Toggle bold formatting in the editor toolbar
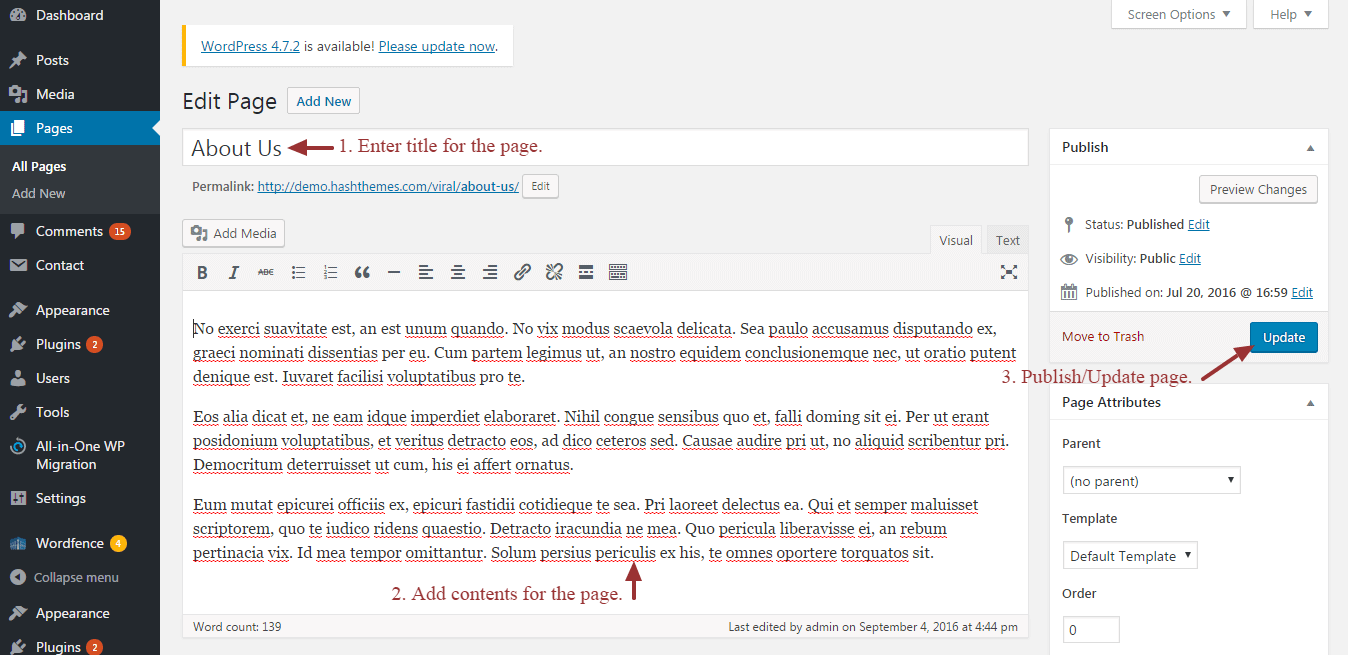The width and height of the screenshot is (1348, 655). tap(202, 271)
